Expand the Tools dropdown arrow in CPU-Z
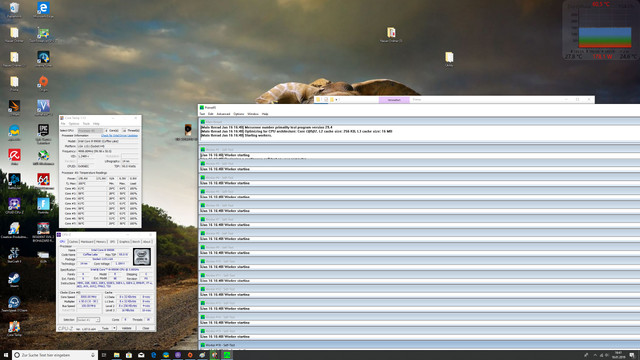The width and height of the screenshot is (640, 360). point(114,328)
